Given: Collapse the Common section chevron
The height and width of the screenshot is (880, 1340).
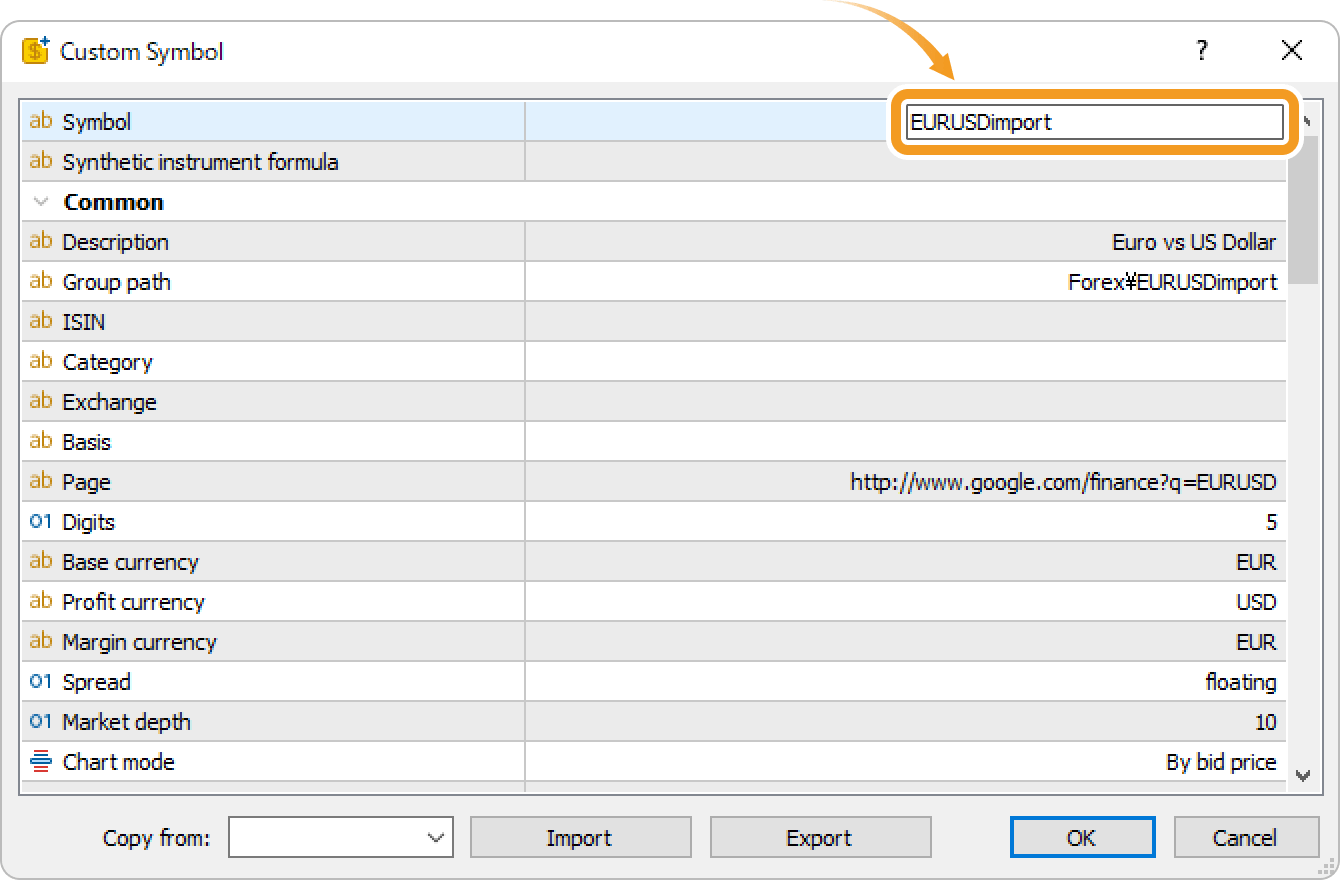Looking at the screenshot, I should [41, 202].
